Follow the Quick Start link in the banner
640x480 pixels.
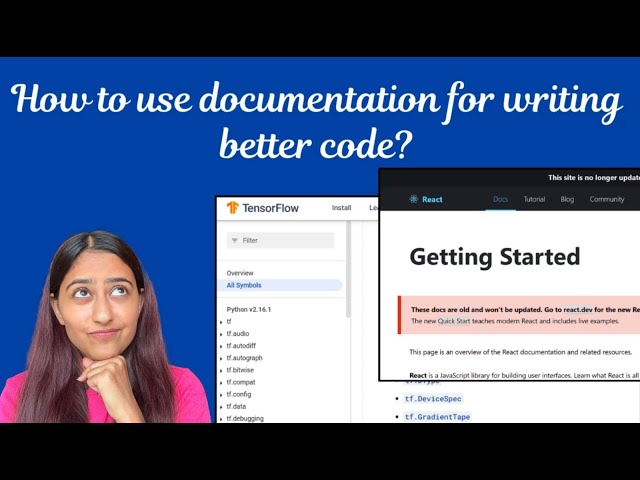pyautogui.click(x=454, y=321)
